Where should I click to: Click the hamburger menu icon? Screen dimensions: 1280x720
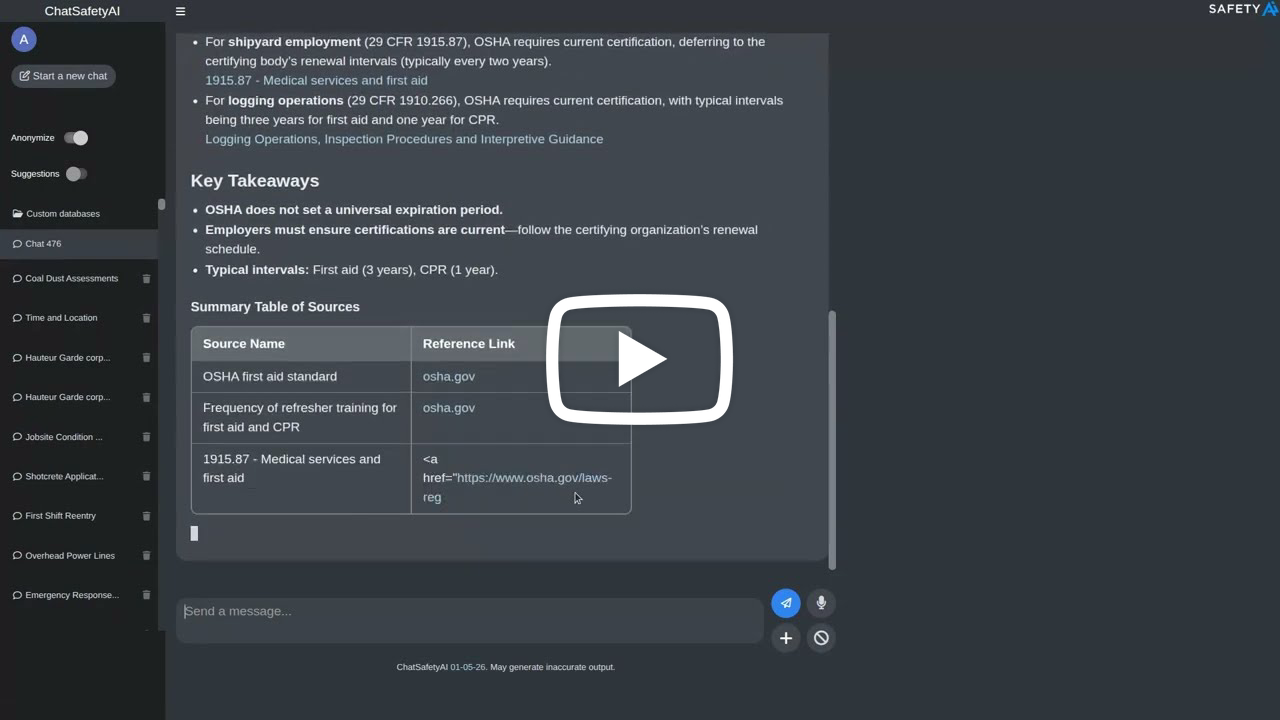pyautogui.click(x=180, y=11)
